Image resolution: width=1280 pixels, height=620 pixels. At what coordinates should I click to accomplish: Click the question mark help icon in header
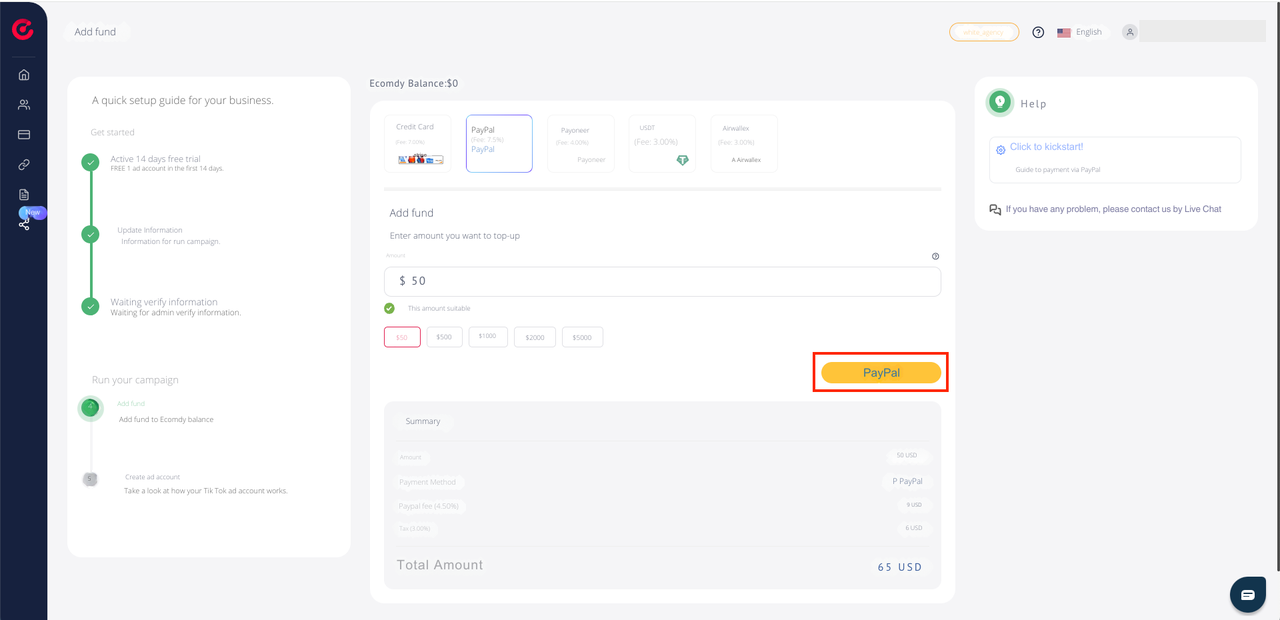[x=1038, y=32]
